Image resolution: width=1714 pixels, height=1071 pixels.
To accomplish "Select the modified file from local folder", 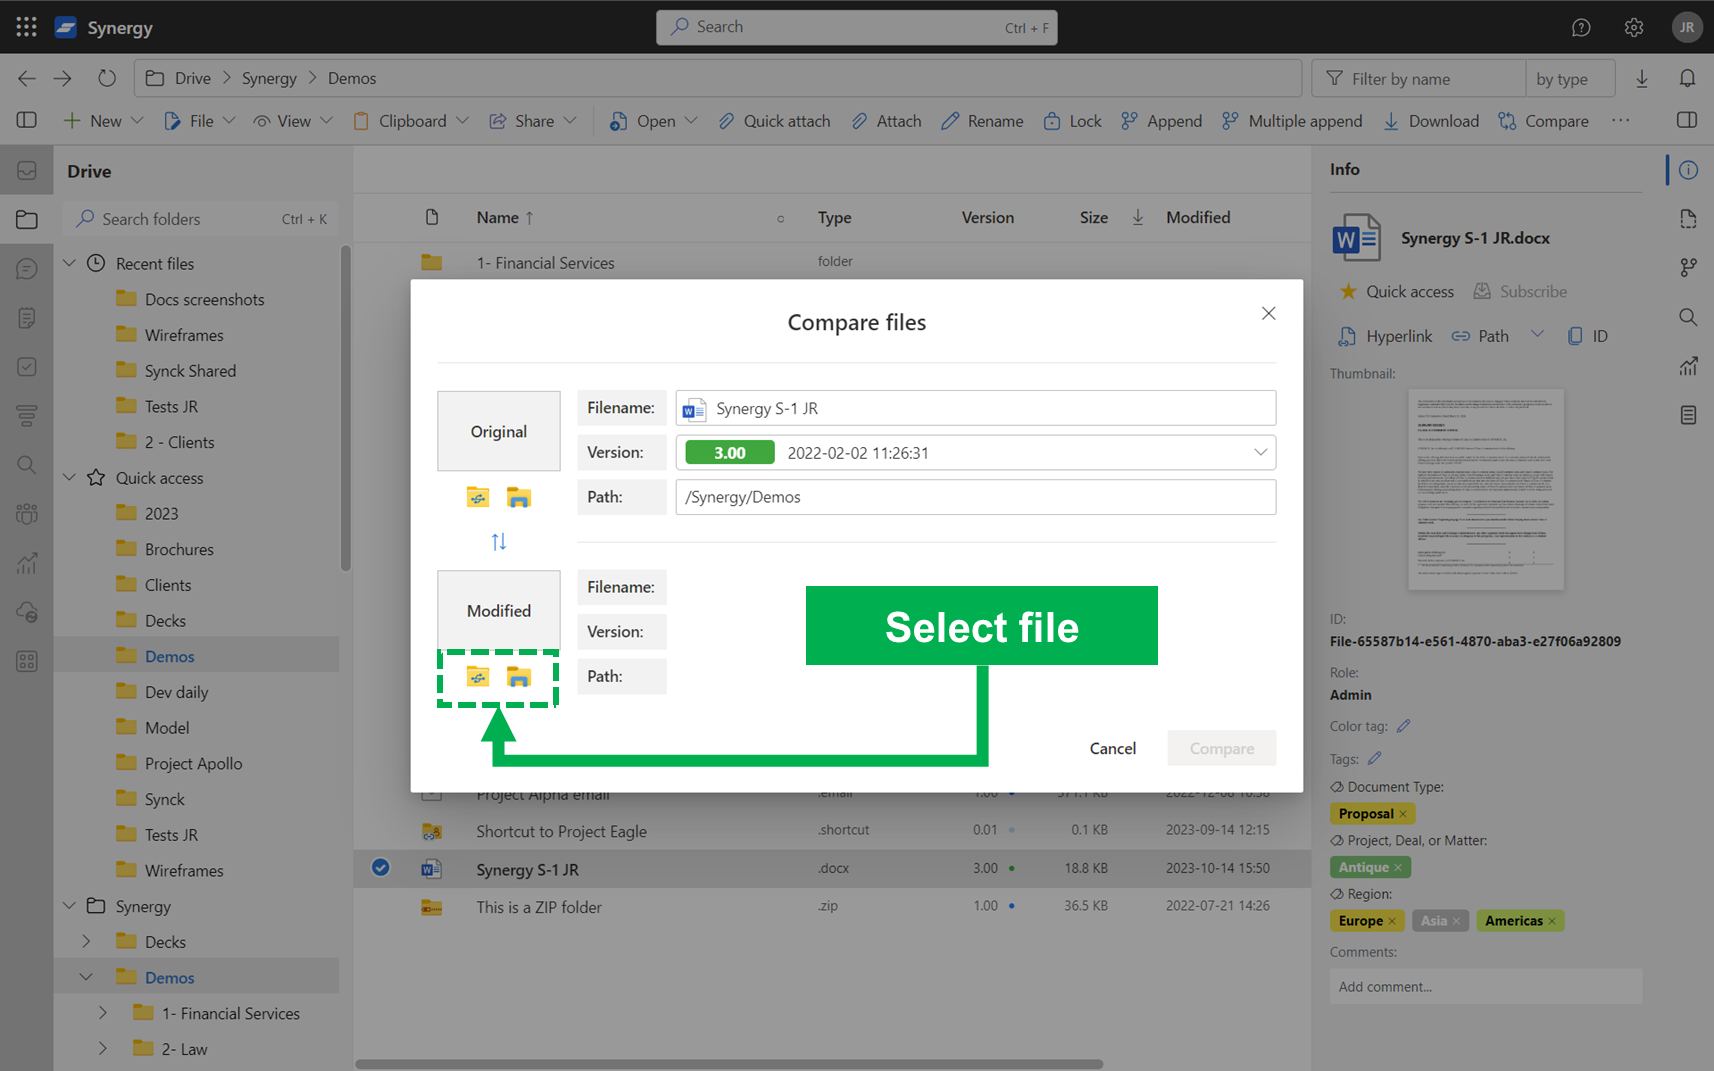I will [518, 677].
